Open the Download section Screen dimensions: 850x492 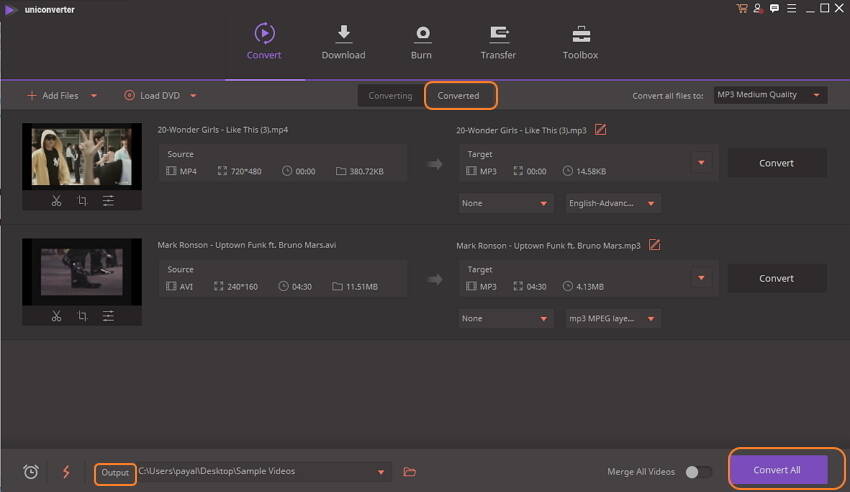tap(343, 42)
